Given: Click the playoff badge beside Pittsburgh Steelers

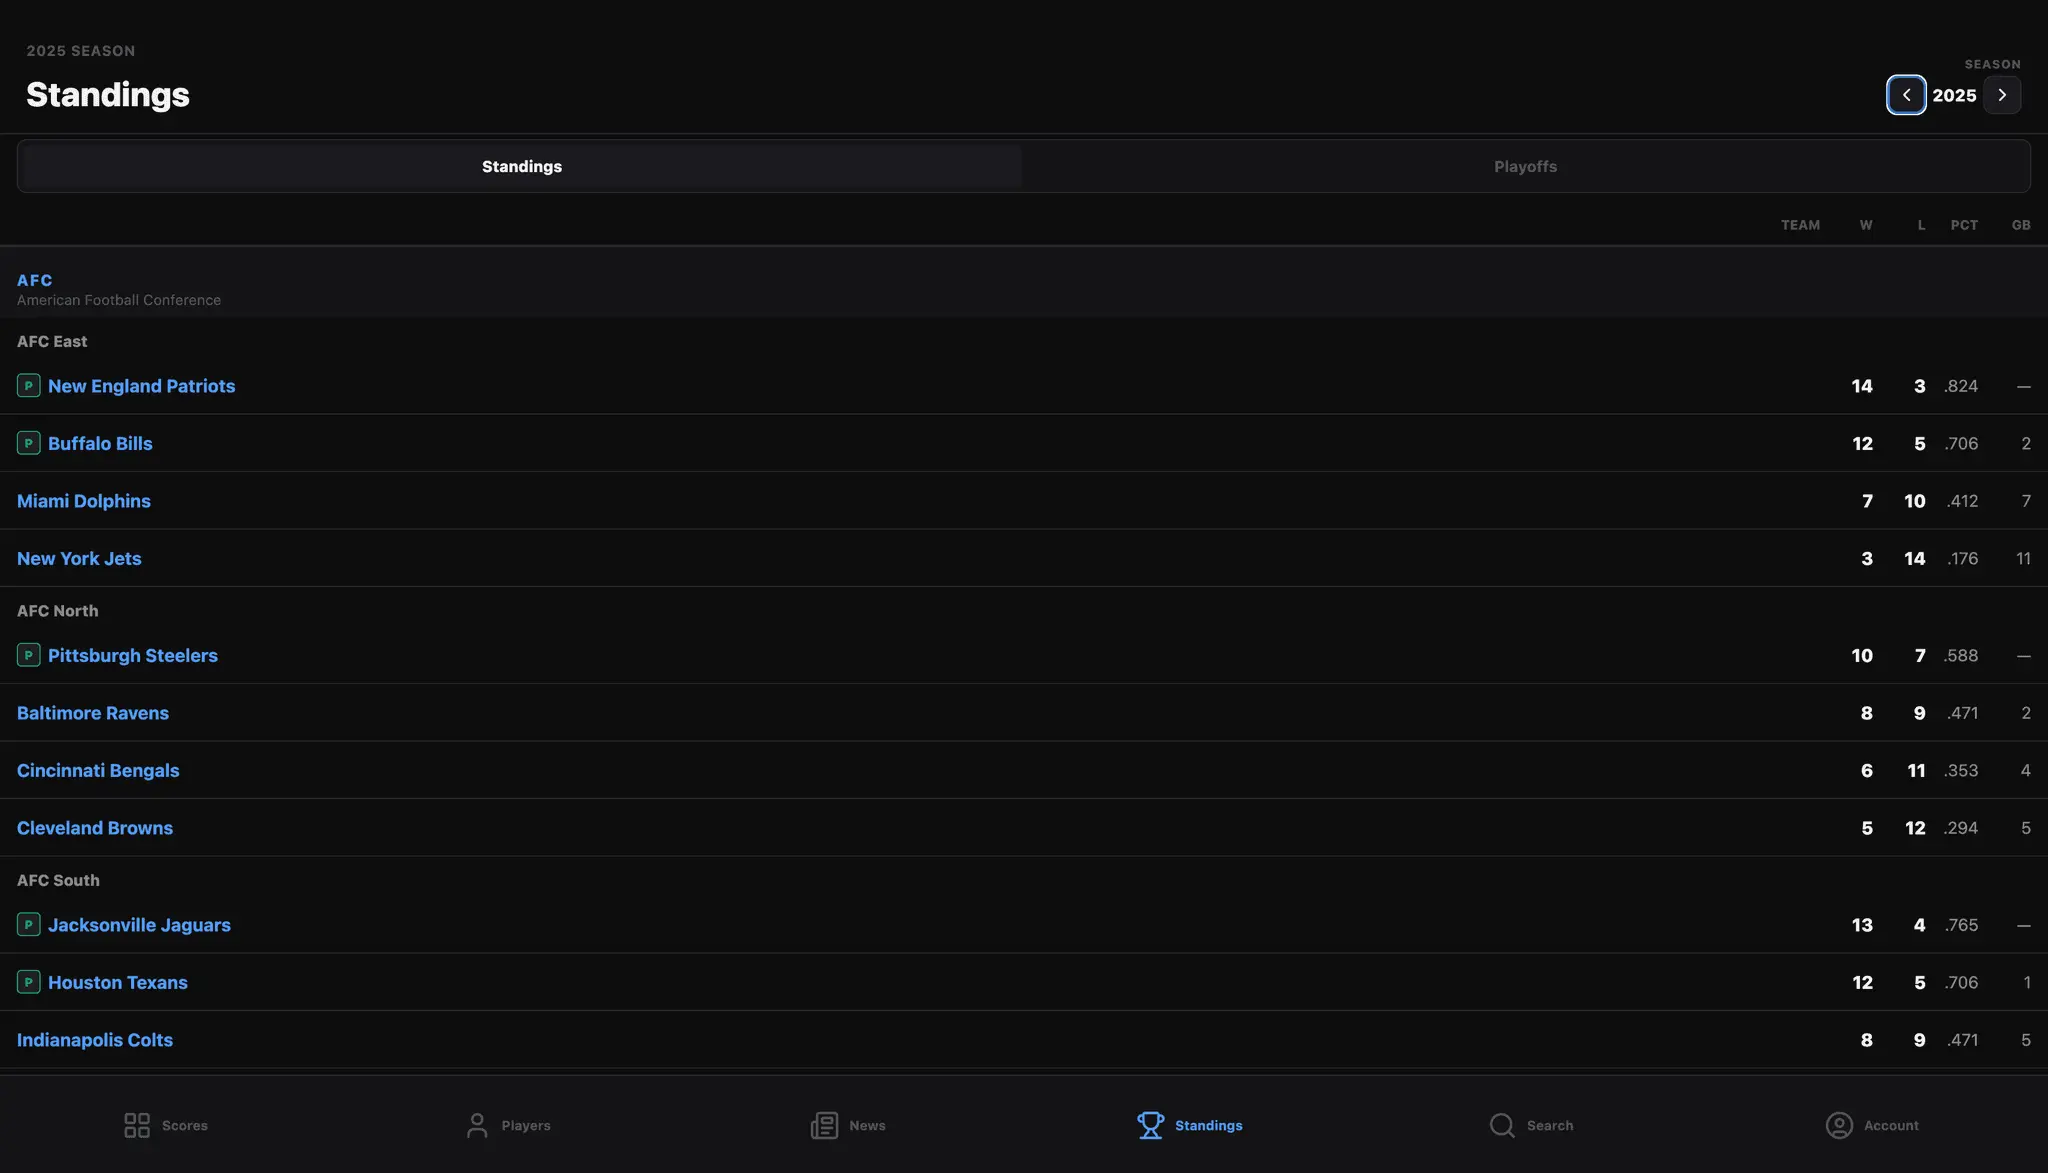Looking at the screenshot, I should 29,655.
